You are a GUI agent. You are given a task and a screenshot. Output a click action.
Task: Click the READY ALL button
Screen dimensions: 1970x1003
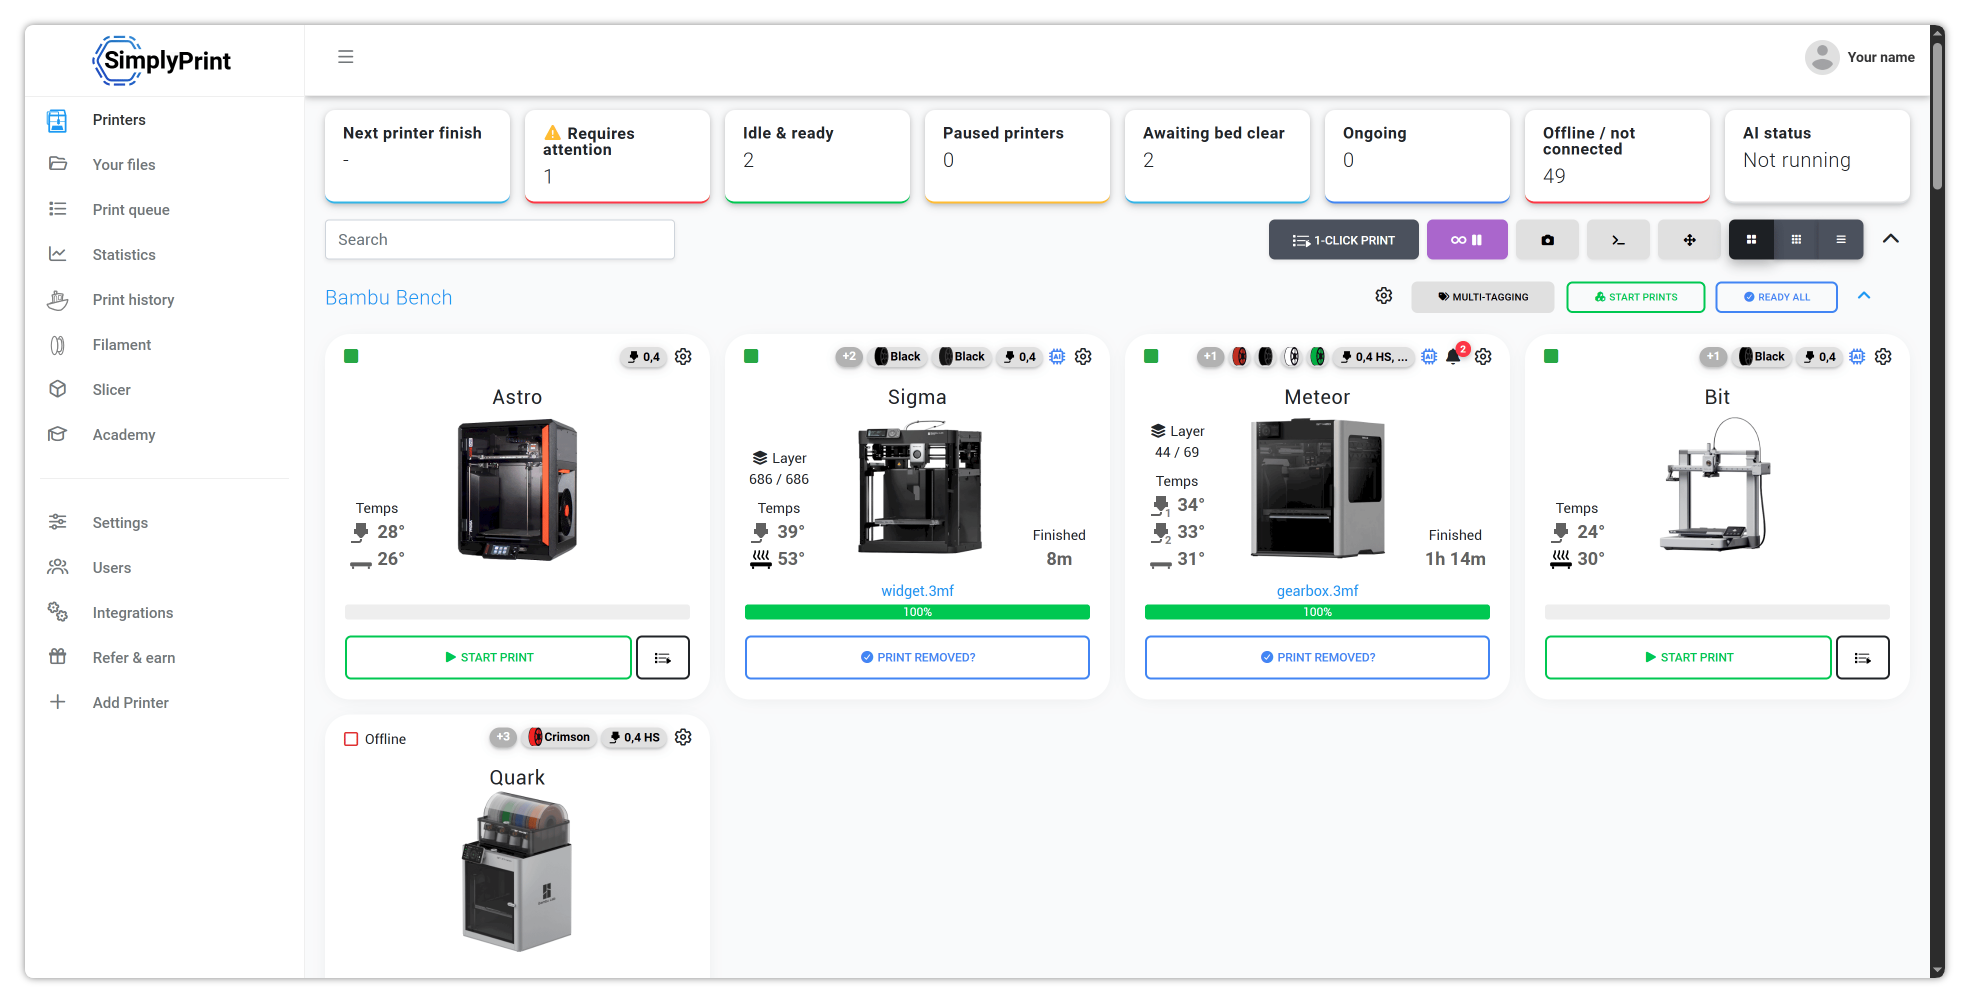click(1777, 297)
